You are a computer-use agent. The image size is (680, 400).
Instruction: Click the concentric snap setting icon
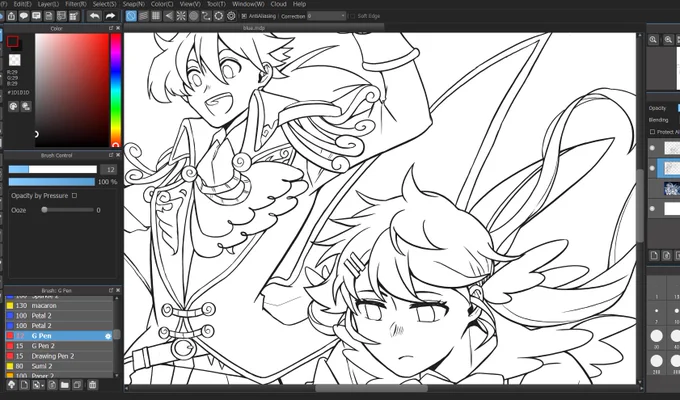[232, 16]
